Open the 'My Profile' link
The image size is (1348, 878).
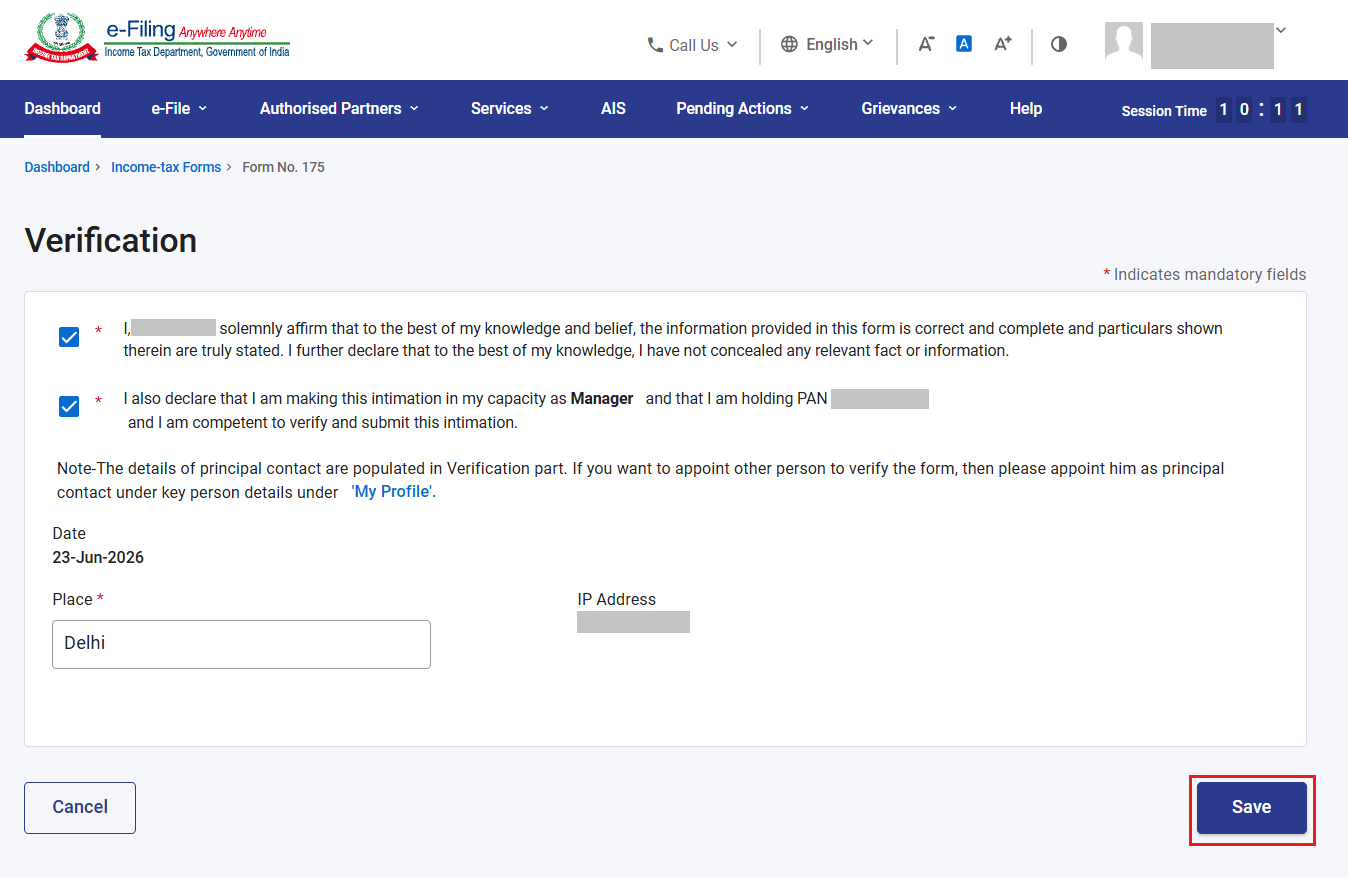click(x=393, y=492)
